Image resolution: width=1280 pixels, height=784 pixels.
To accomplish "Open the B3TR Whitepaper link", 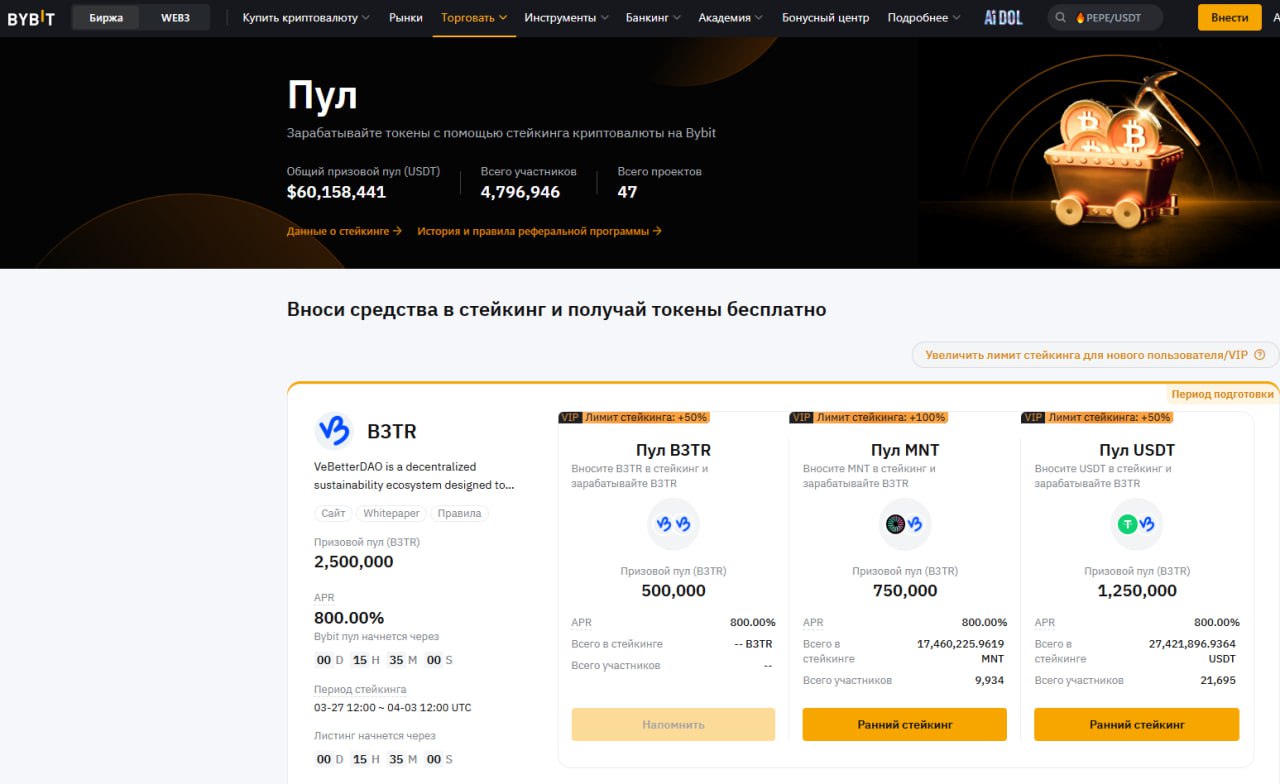I will [x=391, y=513].
